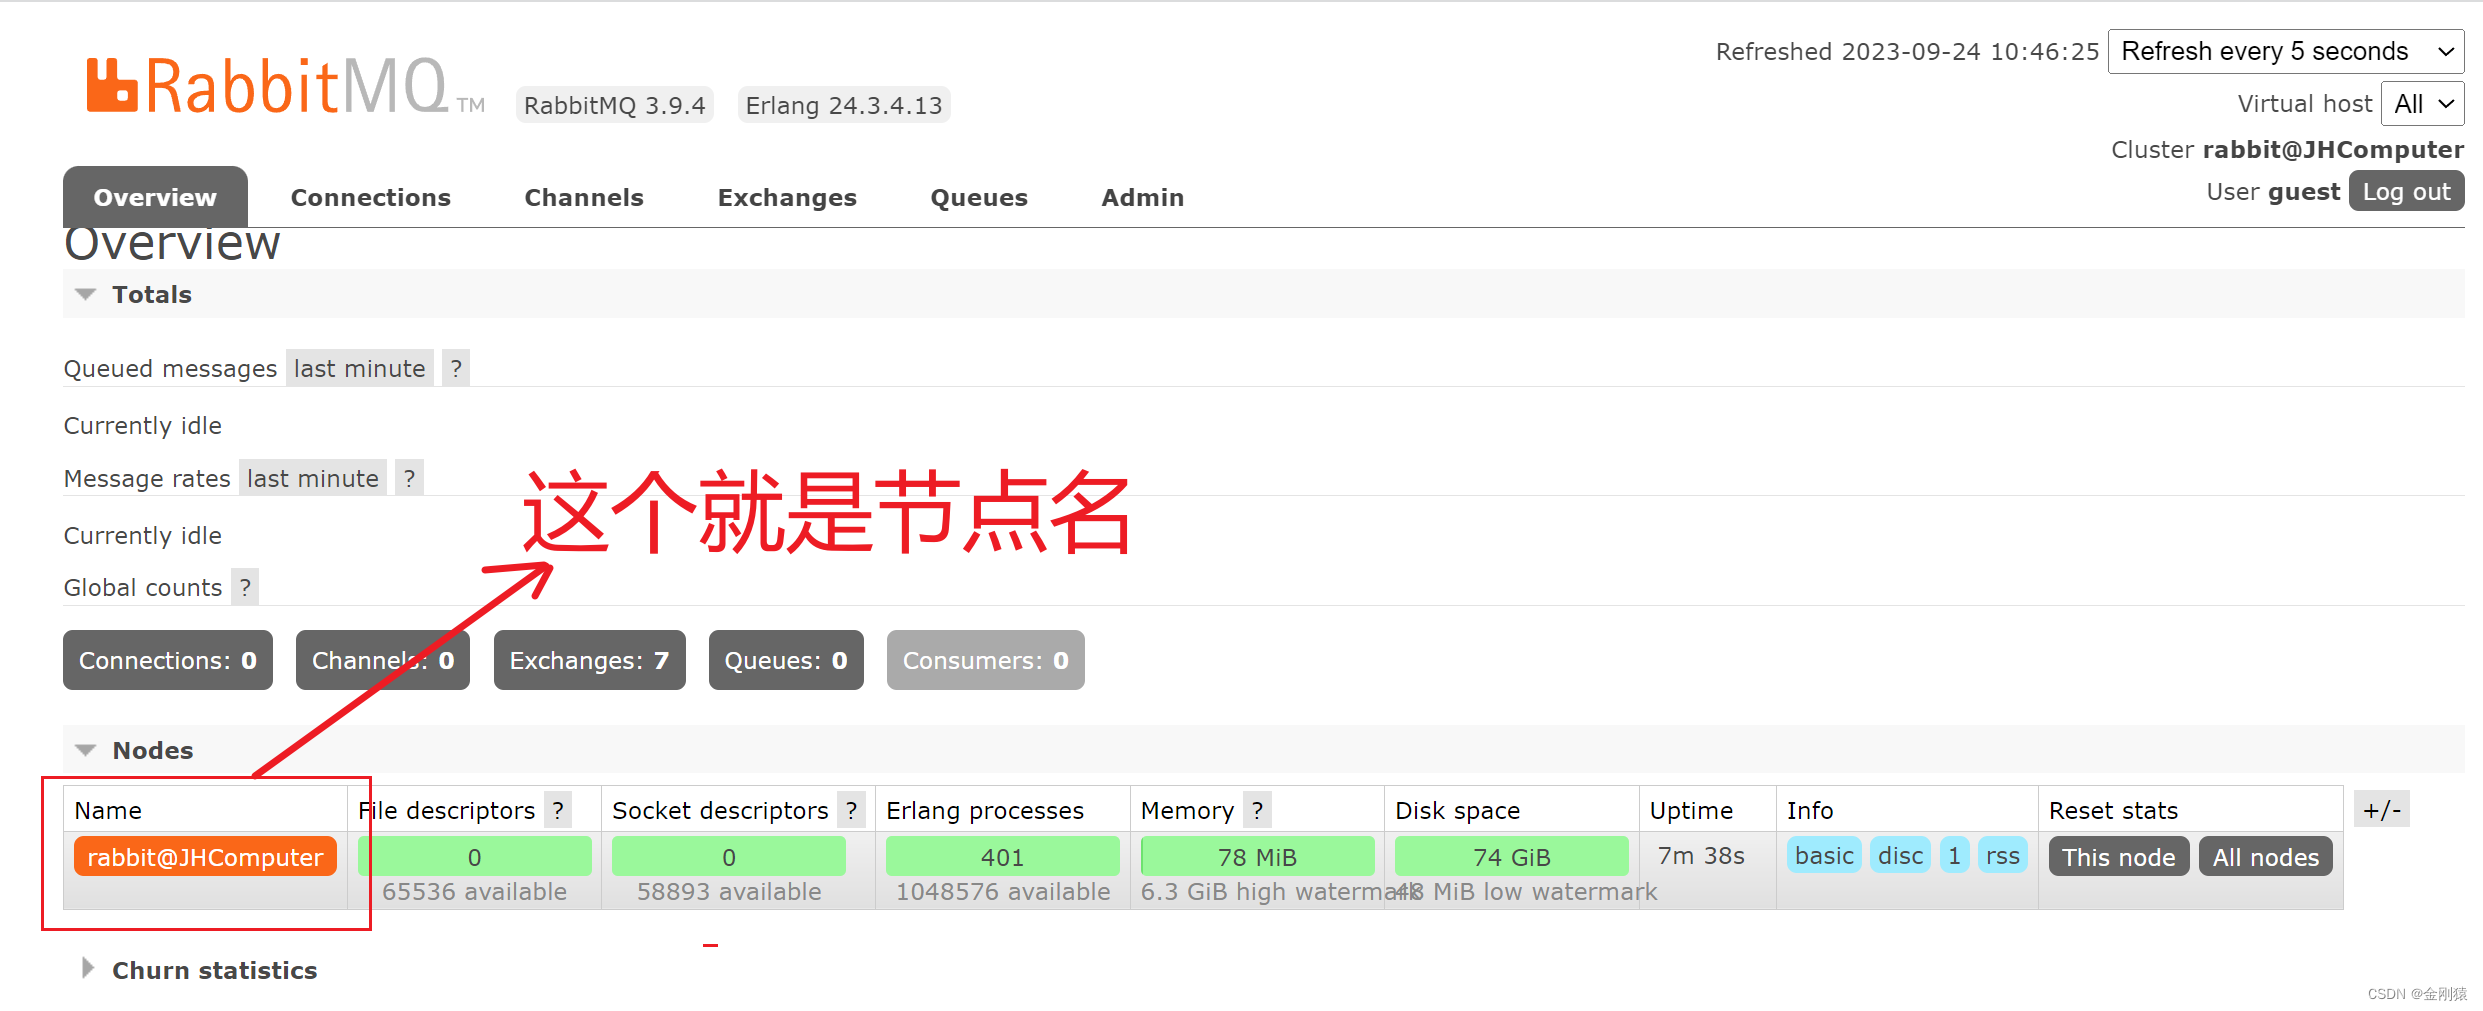Click the 65536 available text

(475, 892)
